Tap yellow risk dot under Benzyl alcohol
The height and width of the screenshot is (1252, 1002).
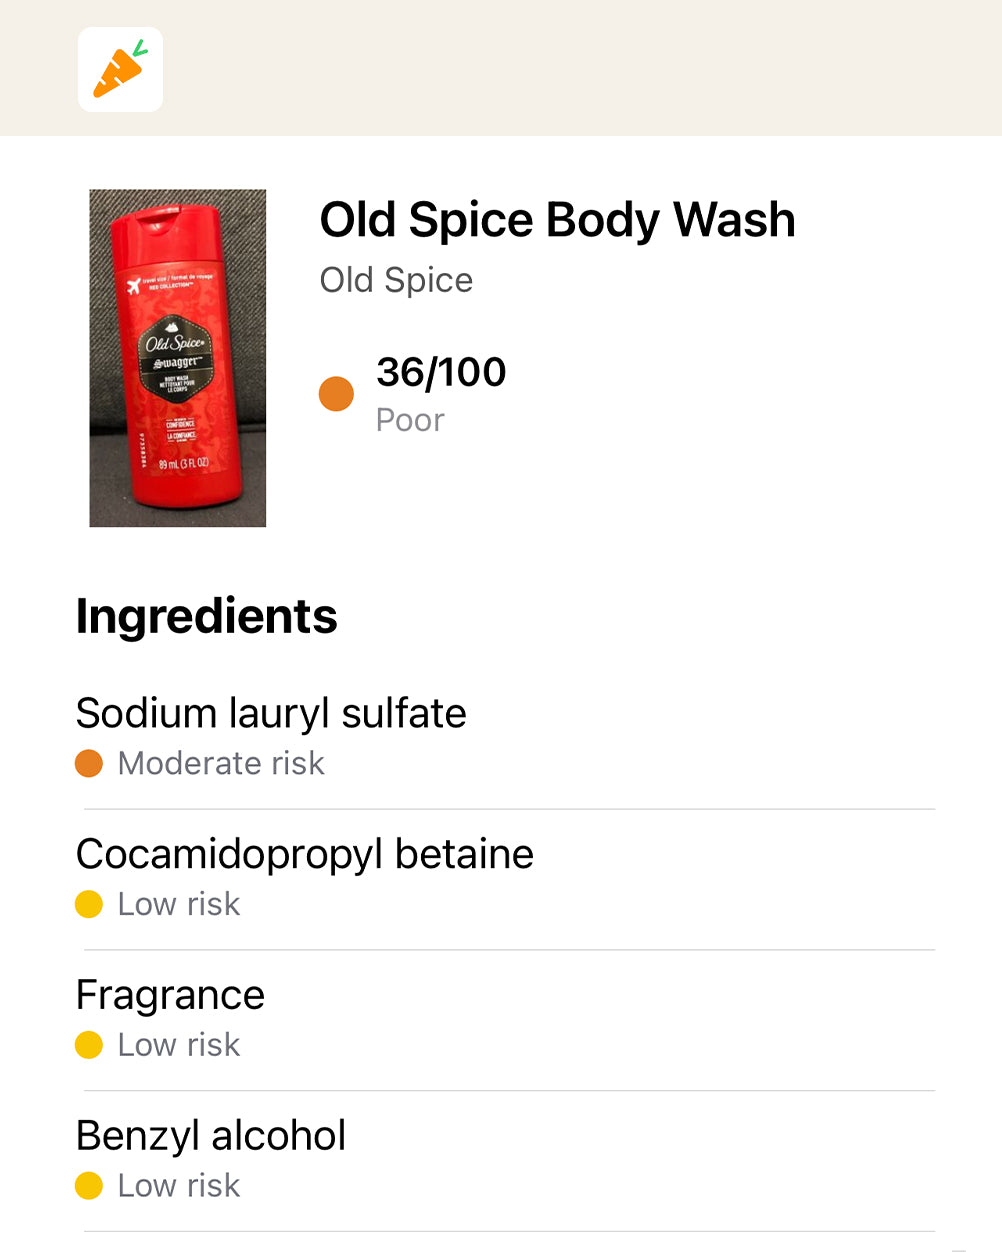(x=89, y=1186)
